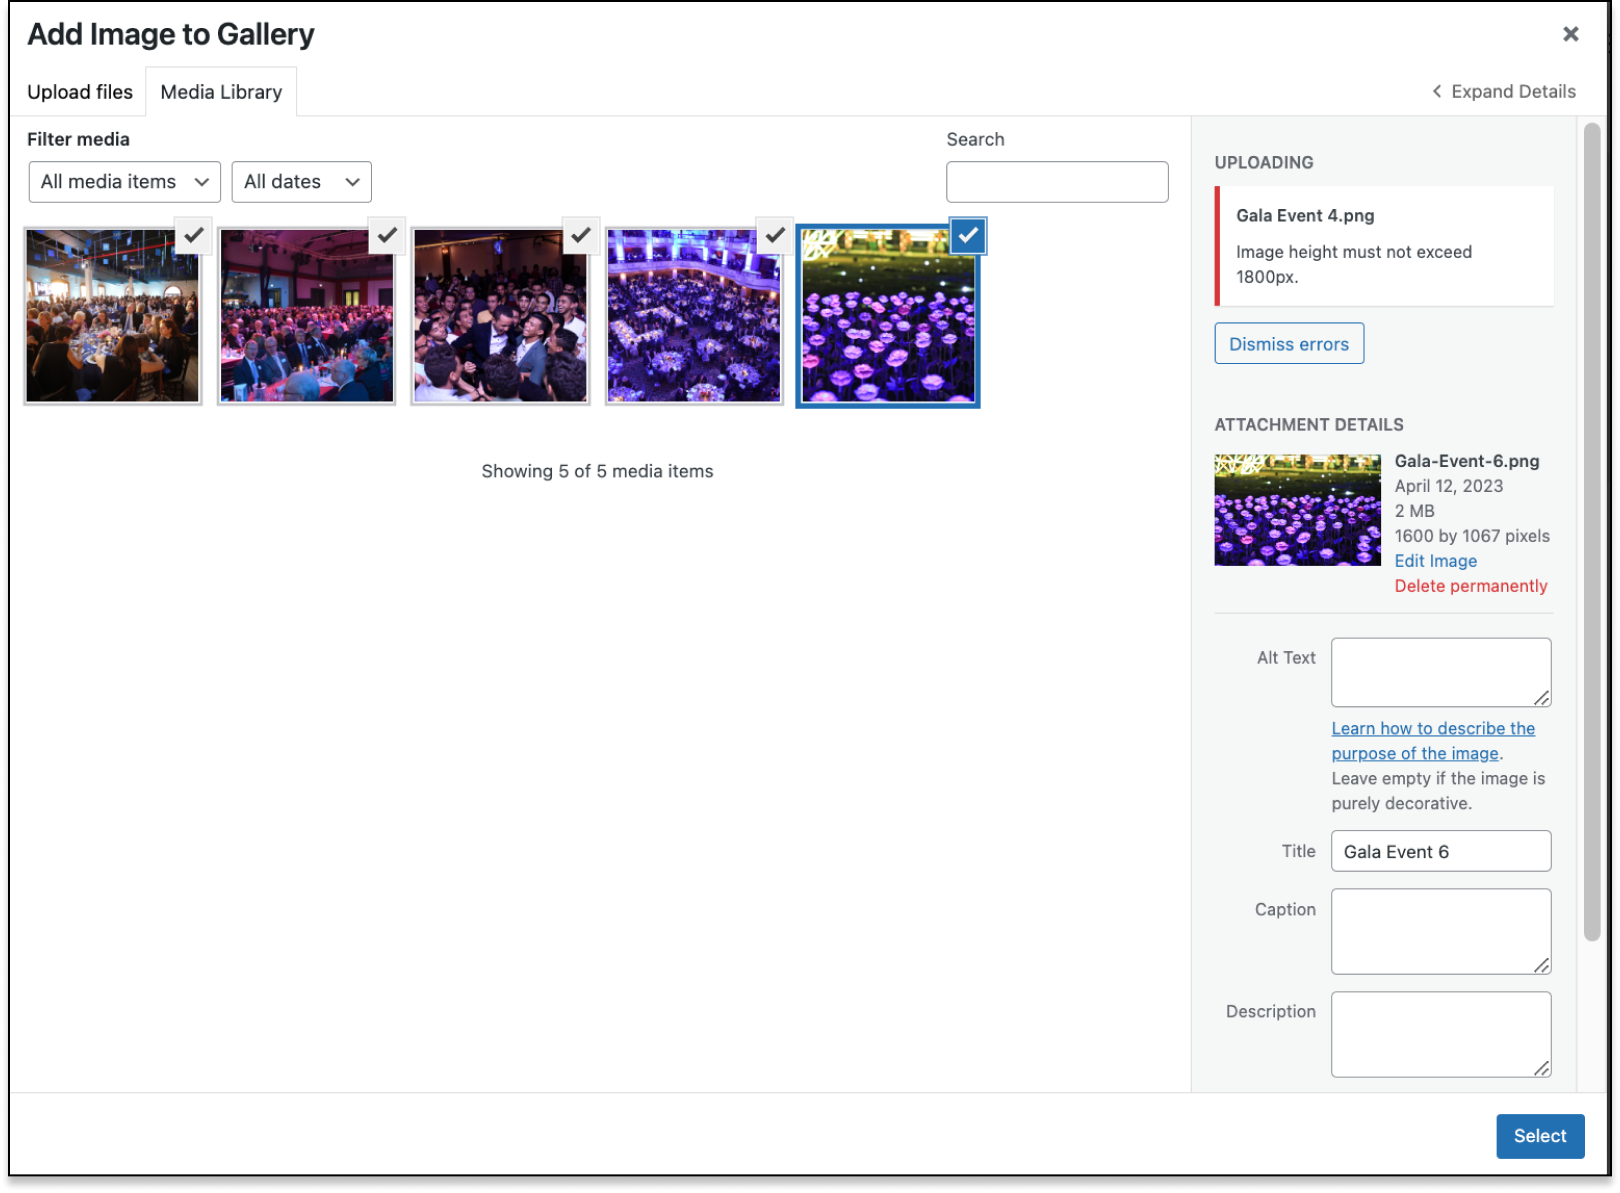This screenshot has width=1620, height=1193.
Task: Deselect the first Gala Event image checkmark
Action: [x=193, y=237]
